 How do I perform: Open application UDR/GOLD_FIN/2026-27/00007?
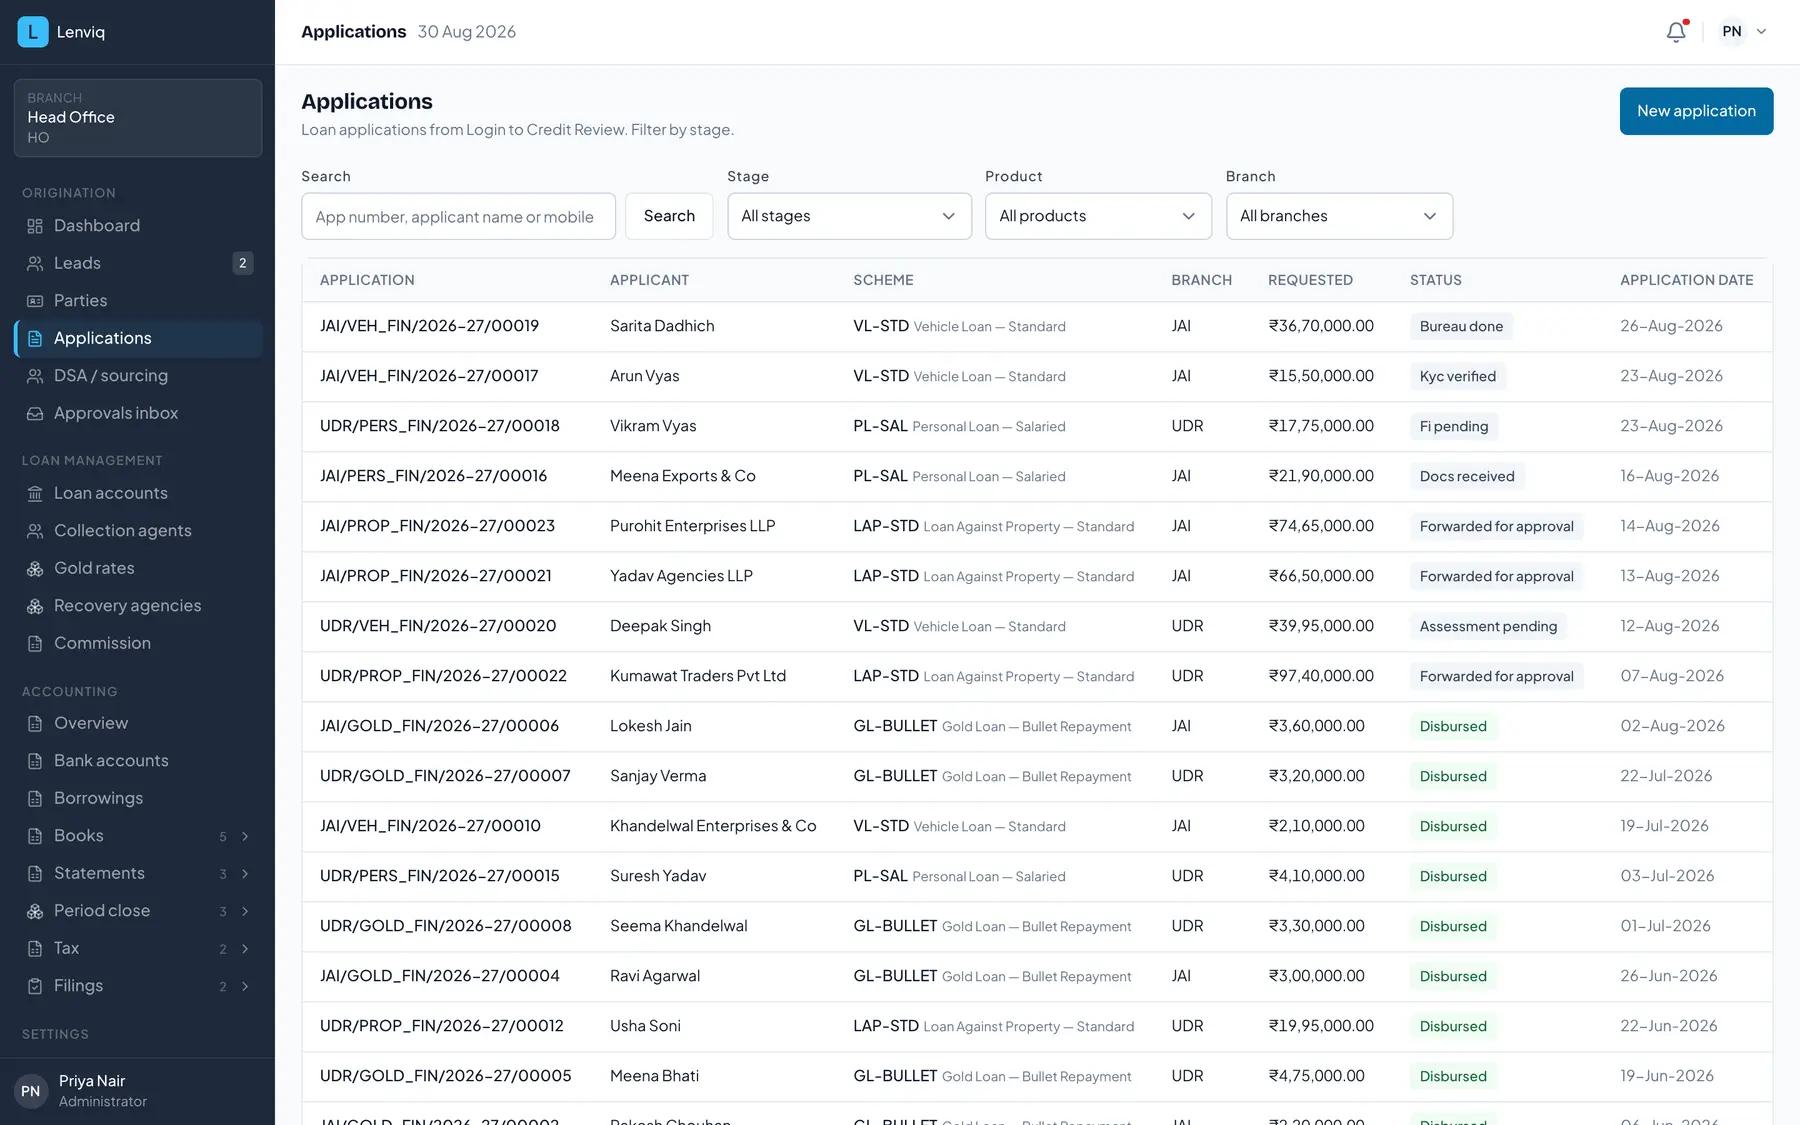(445, 776)
